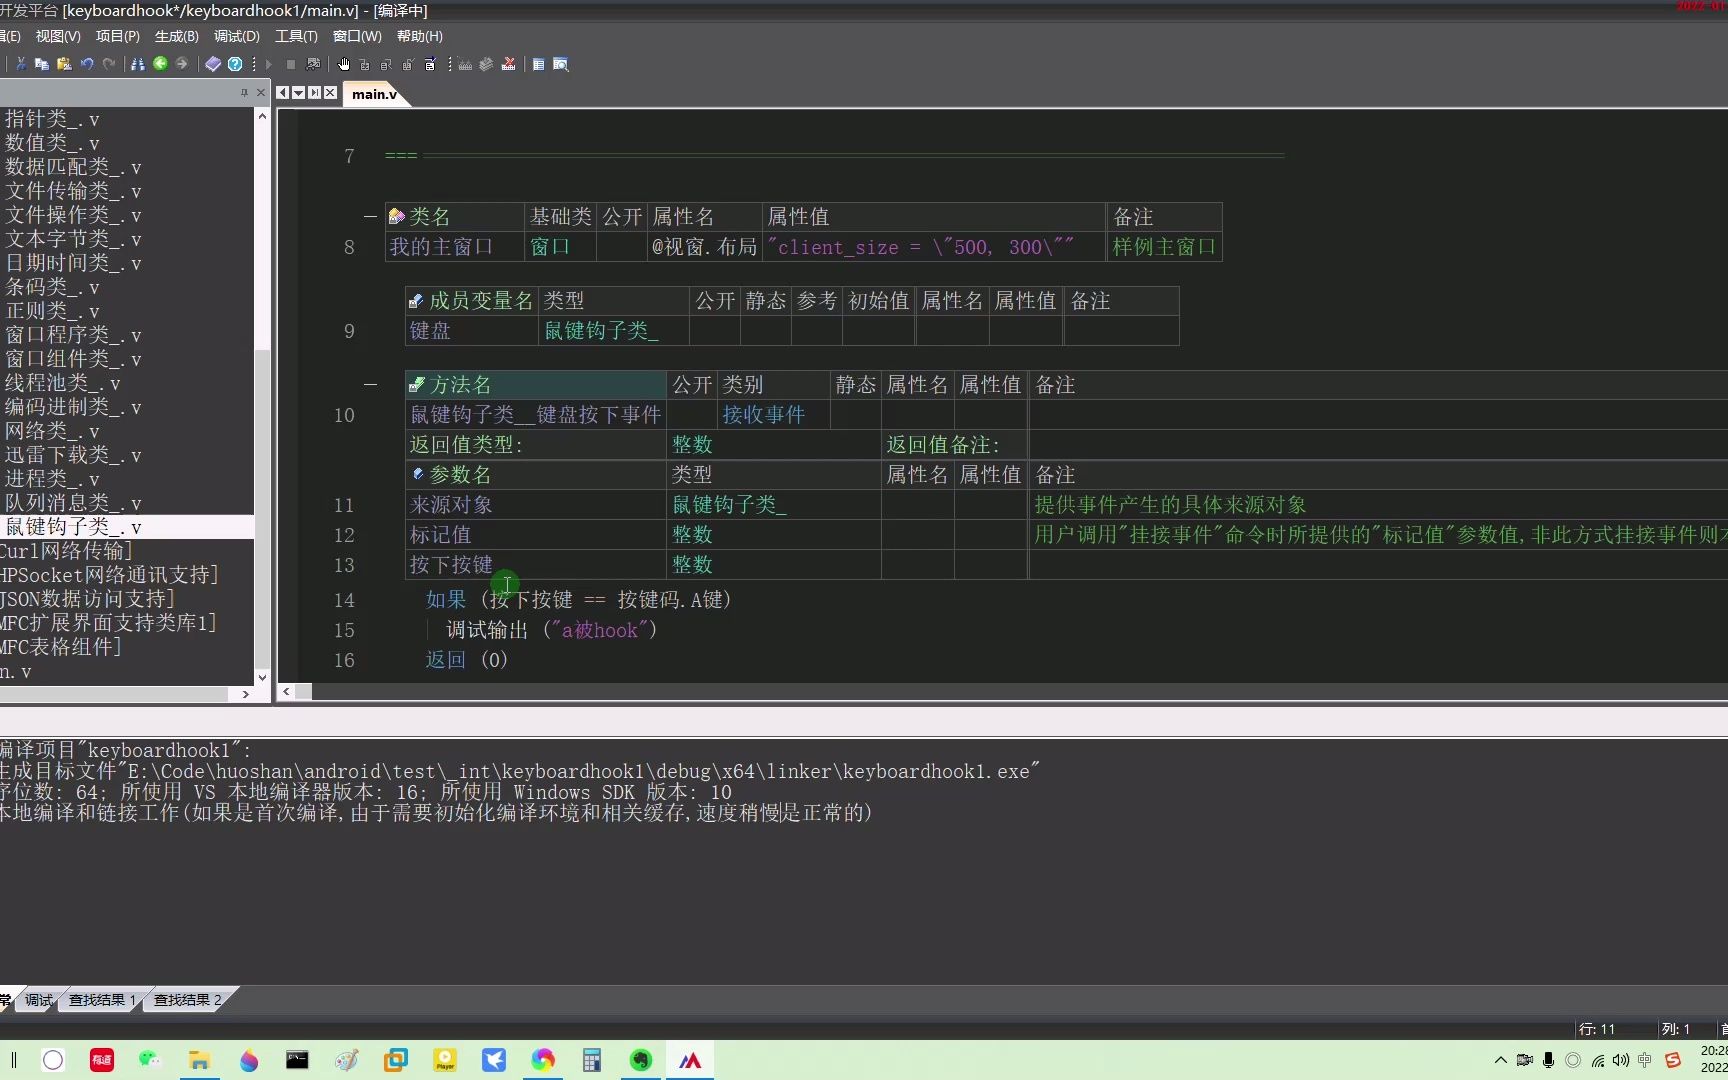Open the 帮助(H) menu
The image size is (1728, 1080).
click(x=420, y=36)
